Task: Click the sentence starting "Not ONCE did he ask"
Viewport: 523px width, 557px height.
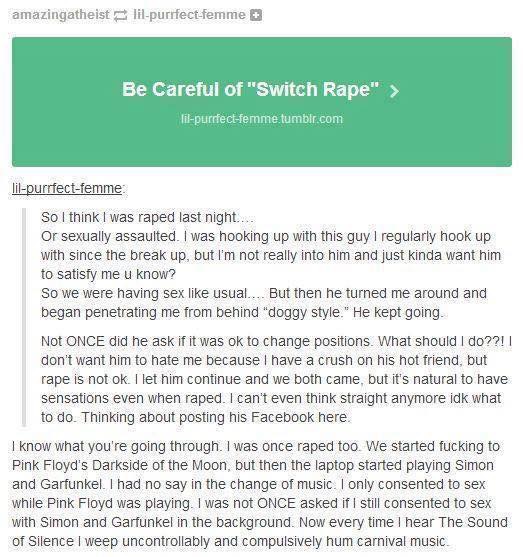Action: click(206, 341)
